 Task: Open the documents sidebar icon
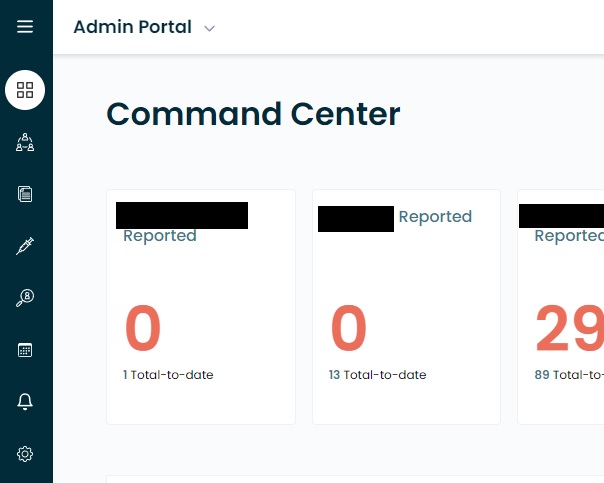pos(25,194)
